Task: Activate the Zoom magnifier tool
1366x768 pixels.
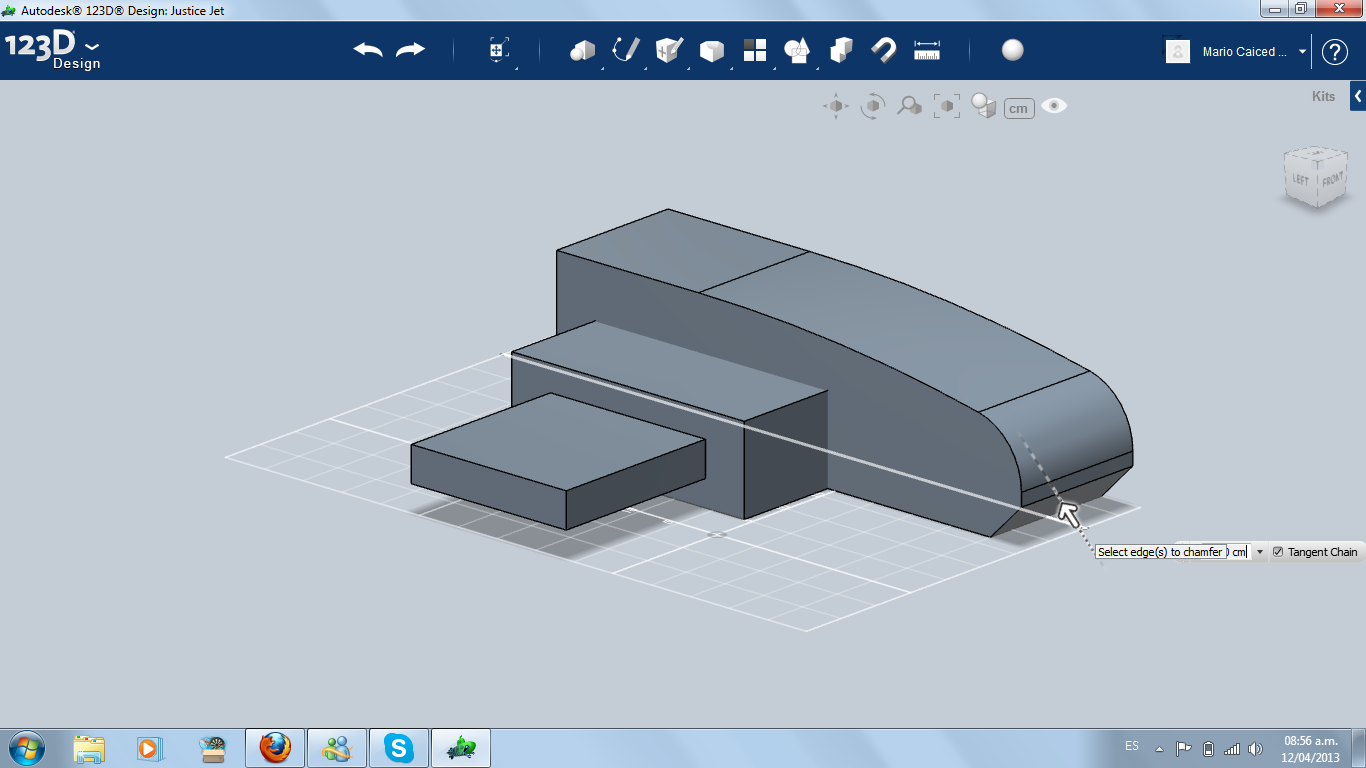Action: pos(909,106)
